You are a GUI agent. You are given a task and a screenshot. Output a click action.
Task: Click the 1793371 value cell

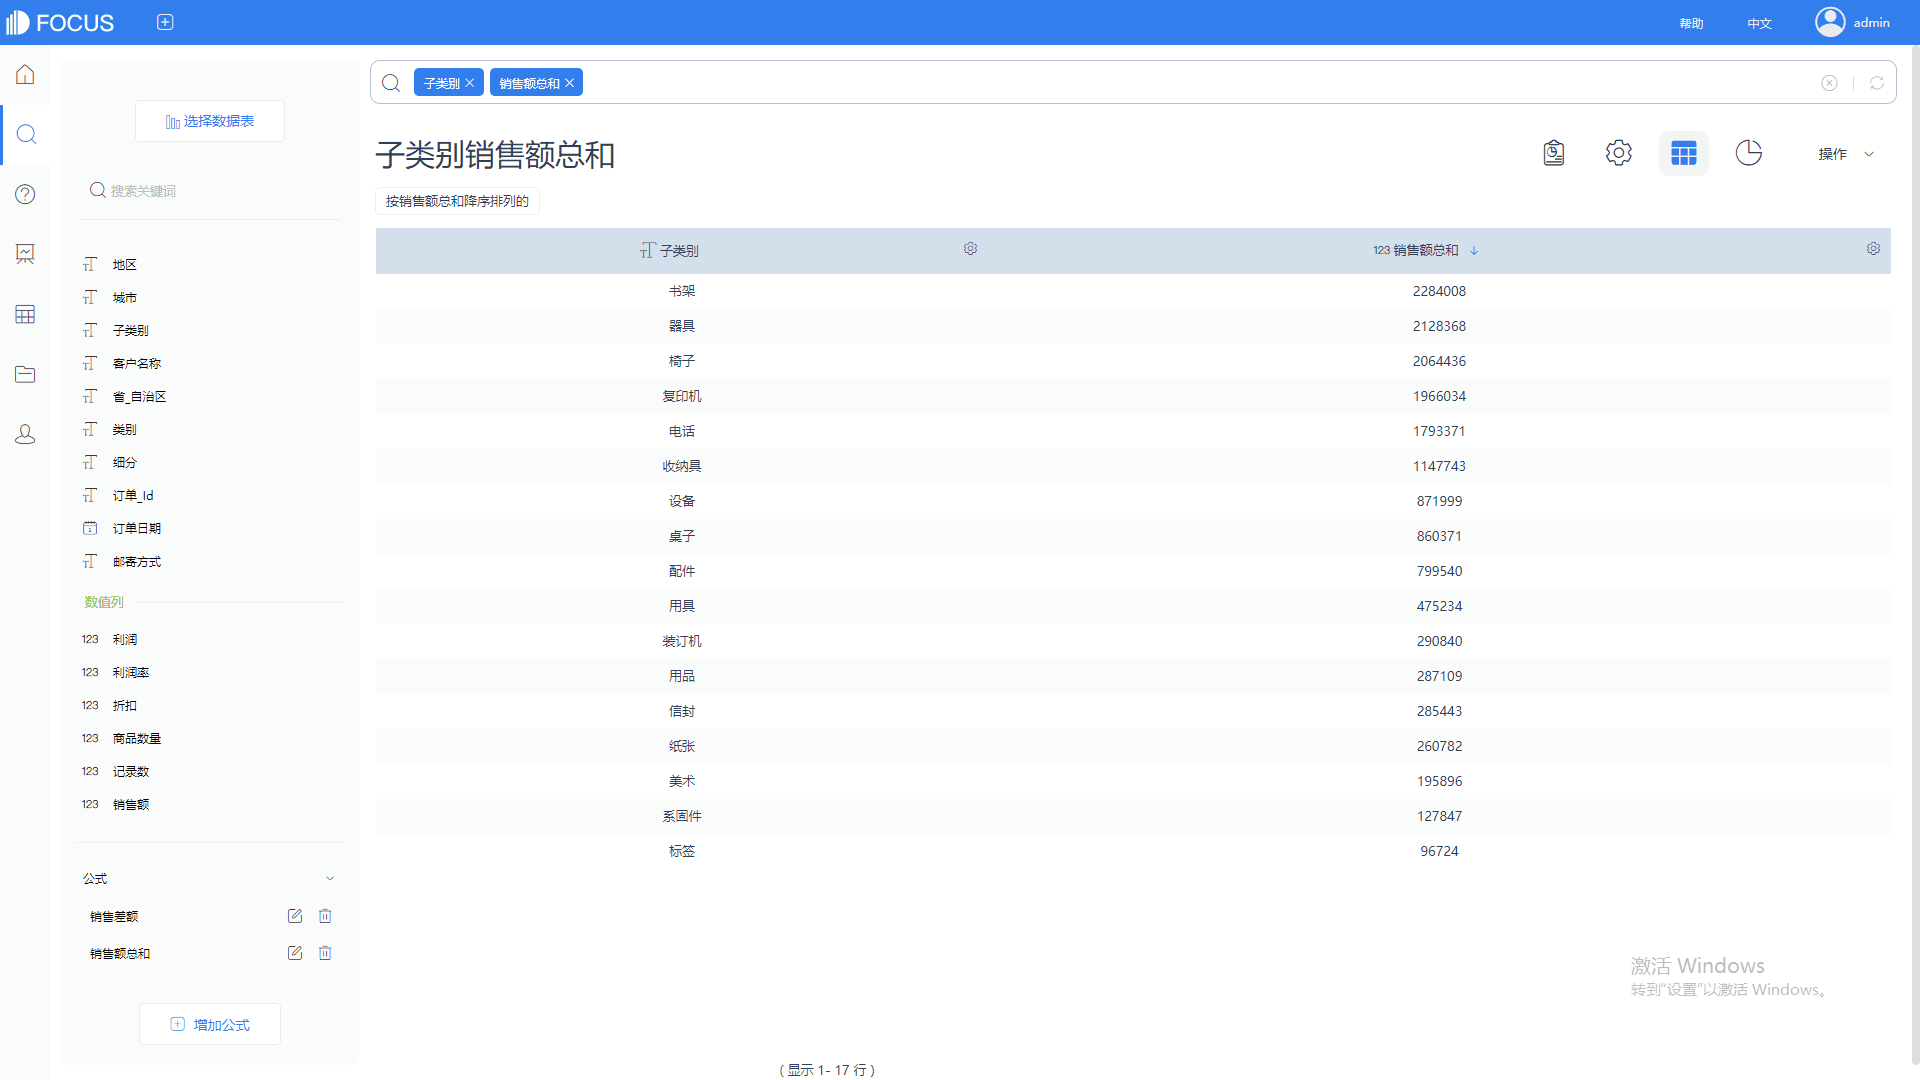coord(1439,431)
